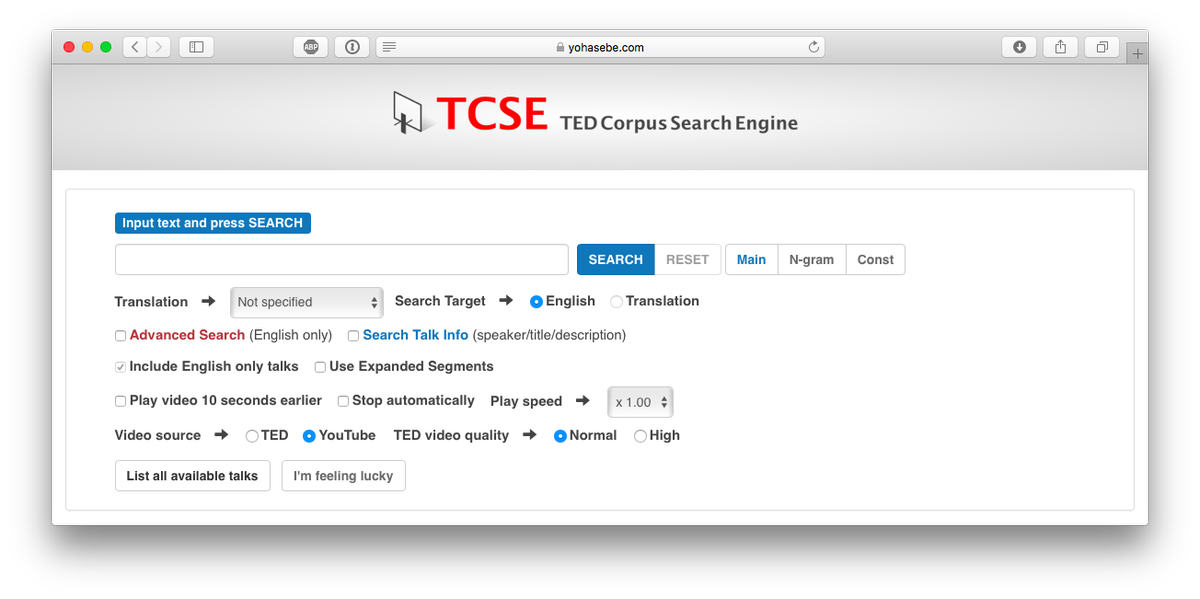Switch to the Const tab
Image resolution: width=1200 pixels, height=599 pixels.
click(x=875, y=259)
